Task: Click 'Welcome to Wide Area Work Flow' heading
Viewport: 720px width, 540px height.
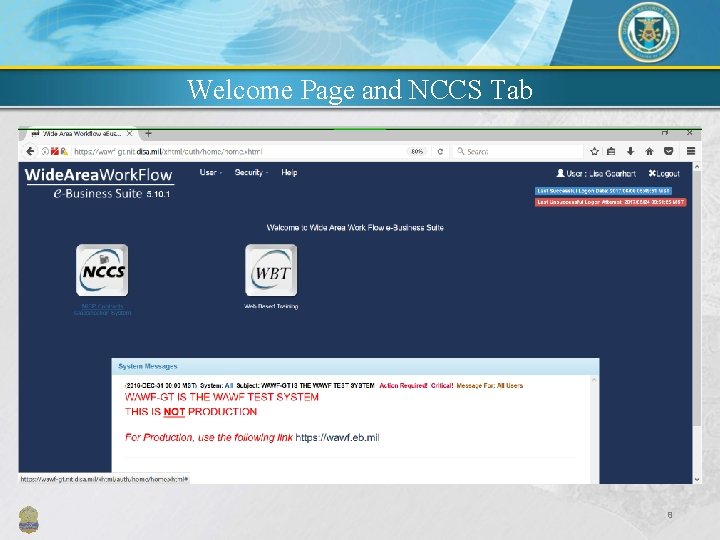Action: click(x=355, y=227)
